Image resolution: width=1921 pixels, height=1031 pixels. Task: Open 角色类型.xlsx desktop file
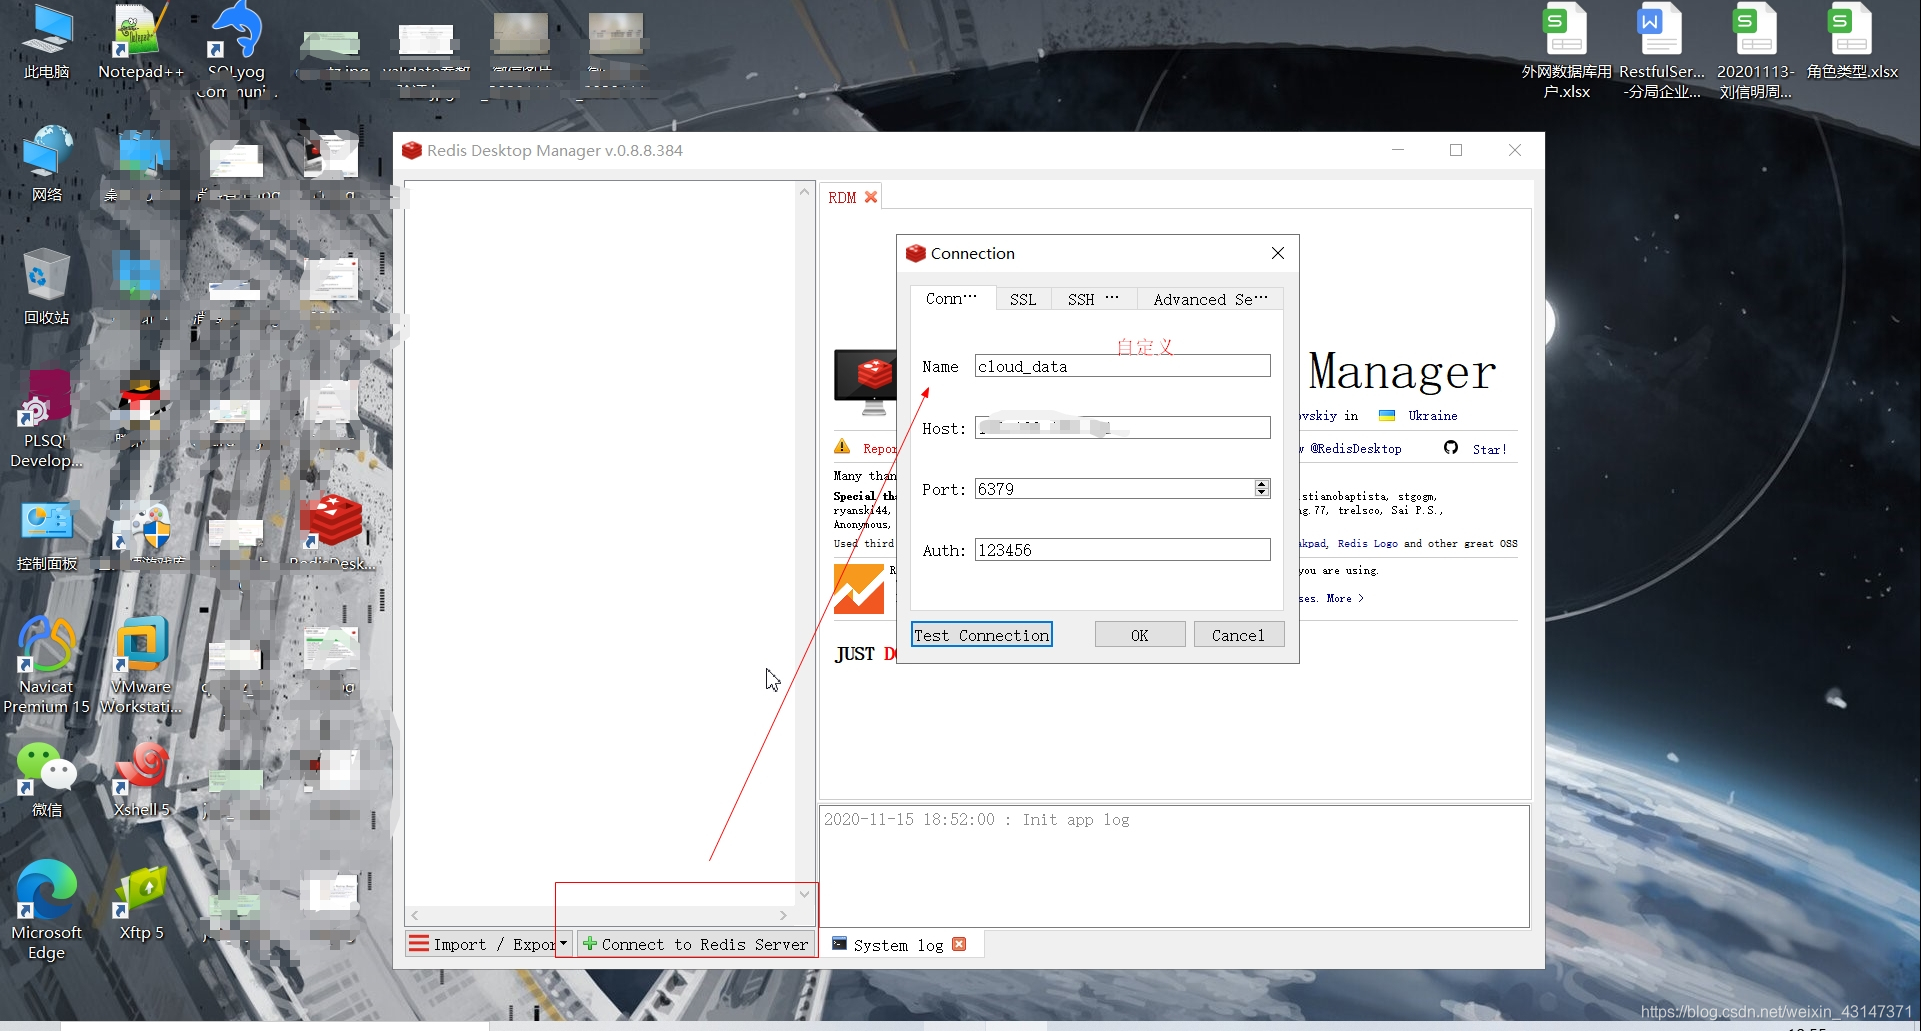pos(1852,42)
